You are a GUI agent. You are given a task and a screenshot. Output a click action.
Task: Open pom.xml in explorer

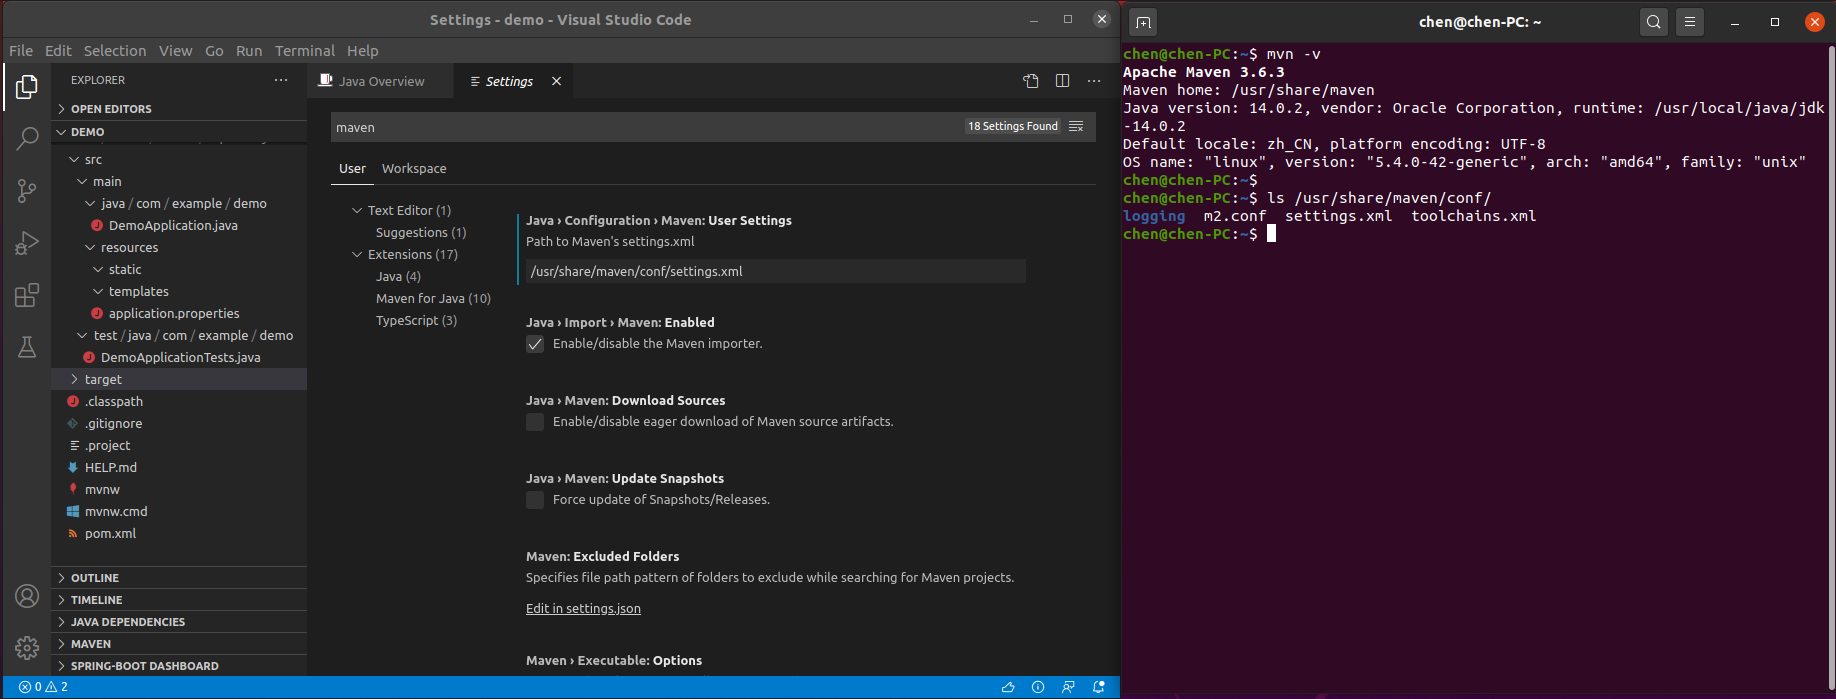point(110,533)
